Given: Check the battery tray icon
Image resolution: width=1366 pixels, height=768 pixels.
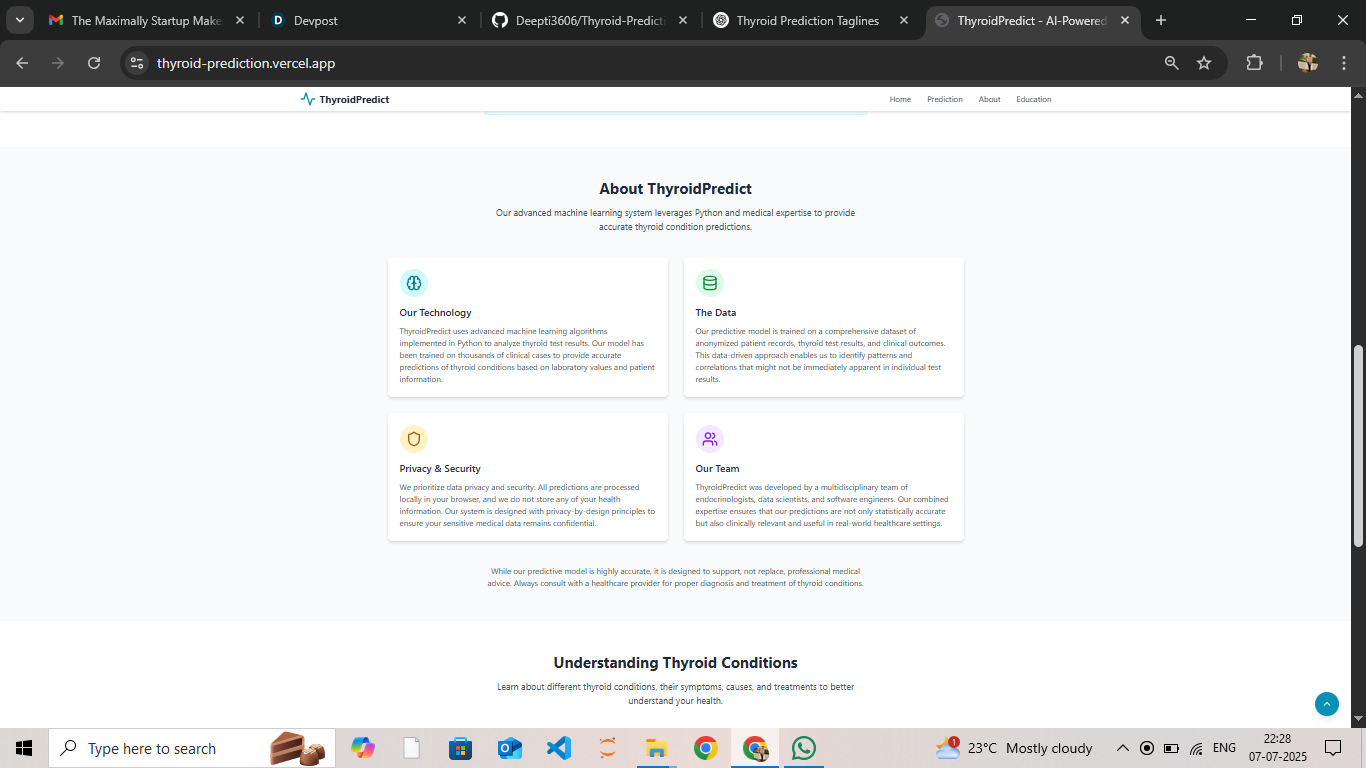Looking at the screenshot, I should pos(1171,748).
